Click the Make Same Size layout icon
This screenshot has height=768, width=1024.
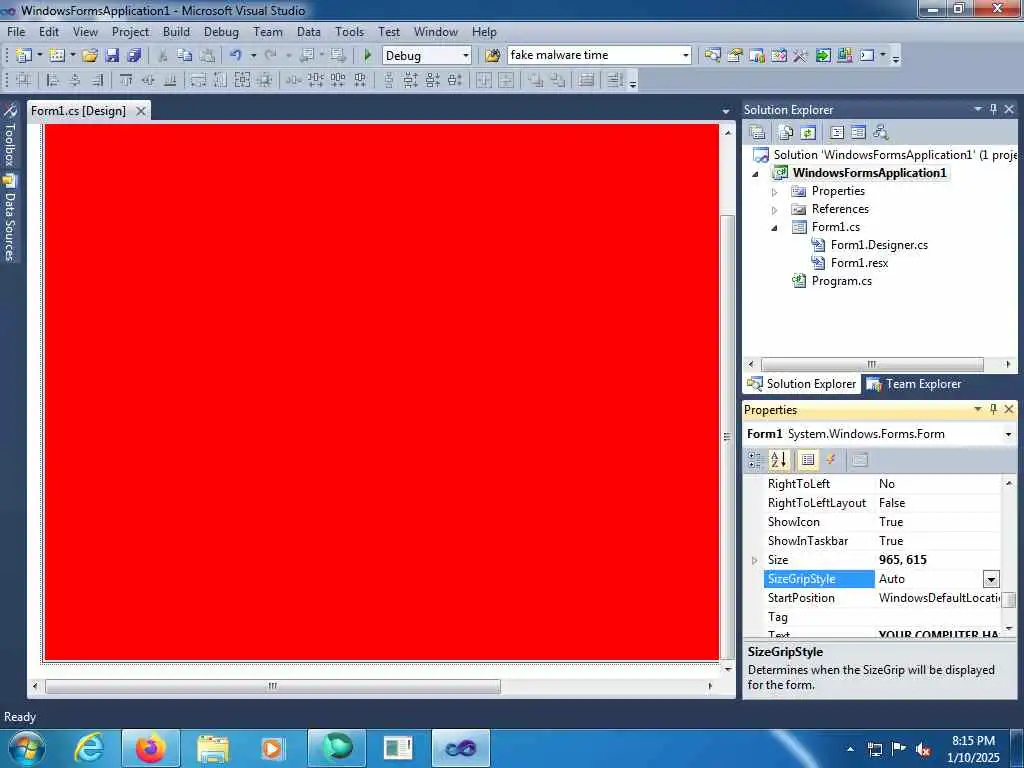[242, 80]
